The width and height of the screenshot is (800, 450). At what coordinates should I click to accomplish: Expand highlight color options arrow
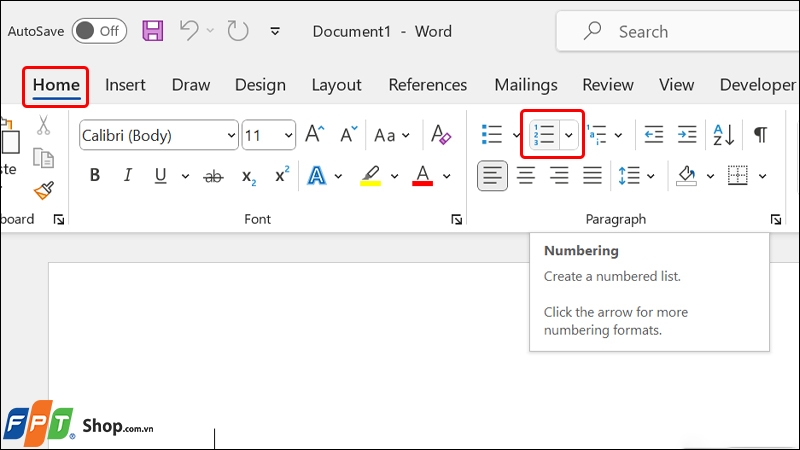394,177
